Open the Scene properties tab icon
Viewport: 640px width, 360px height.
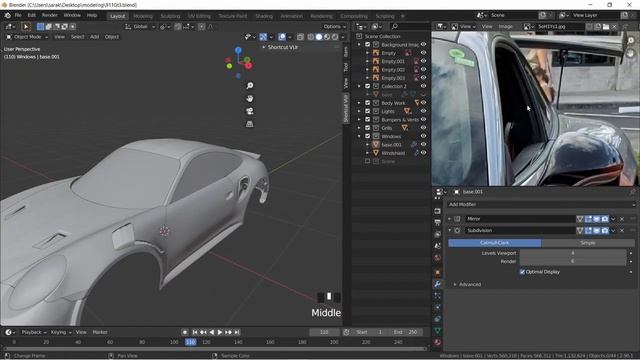pyautogui.click(x=438, y=246)
